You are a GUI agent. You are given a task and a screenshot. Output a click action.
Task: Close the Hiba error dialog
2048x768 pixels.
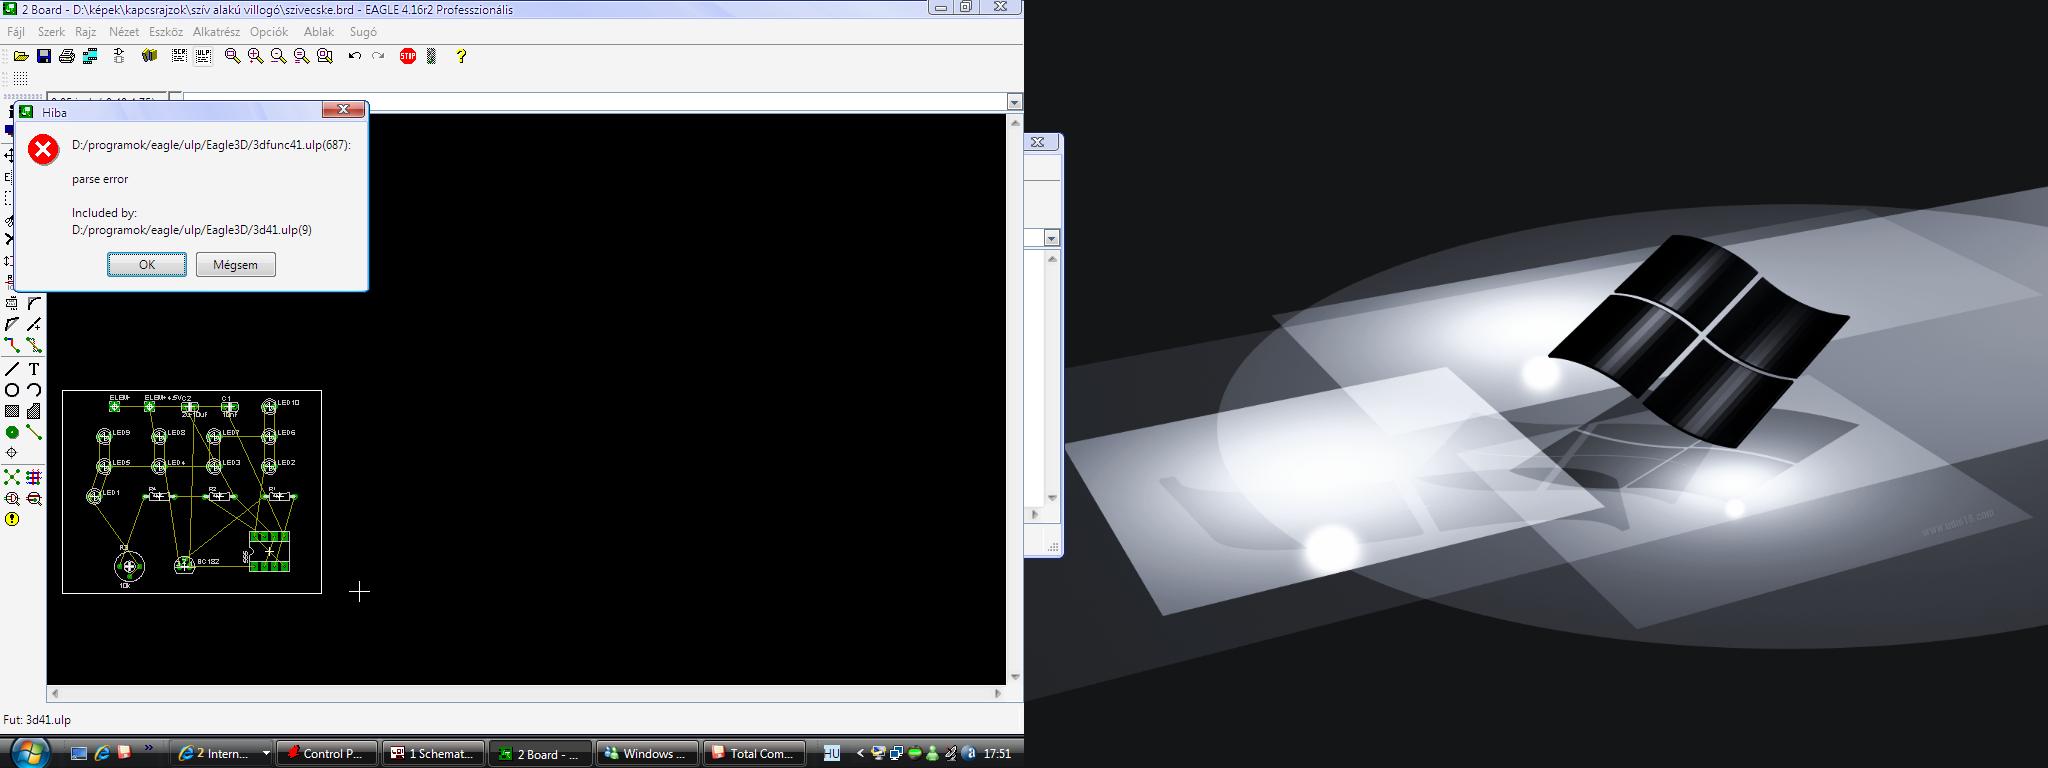[343, 109]
